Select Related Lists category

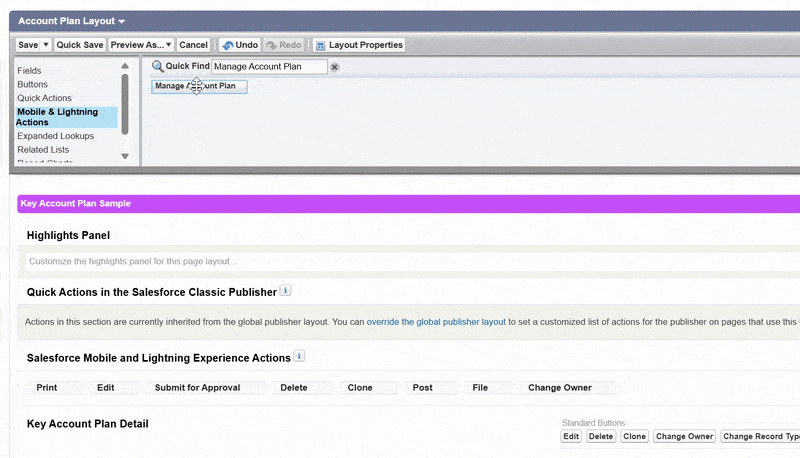[x=43, y=149]
